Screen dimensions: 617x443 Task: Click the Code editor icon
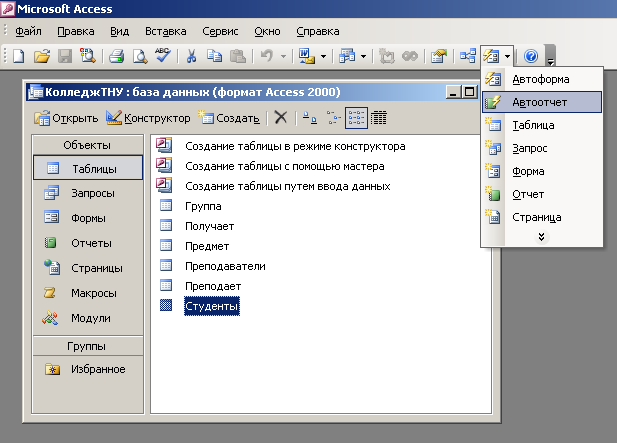point(386,56)
